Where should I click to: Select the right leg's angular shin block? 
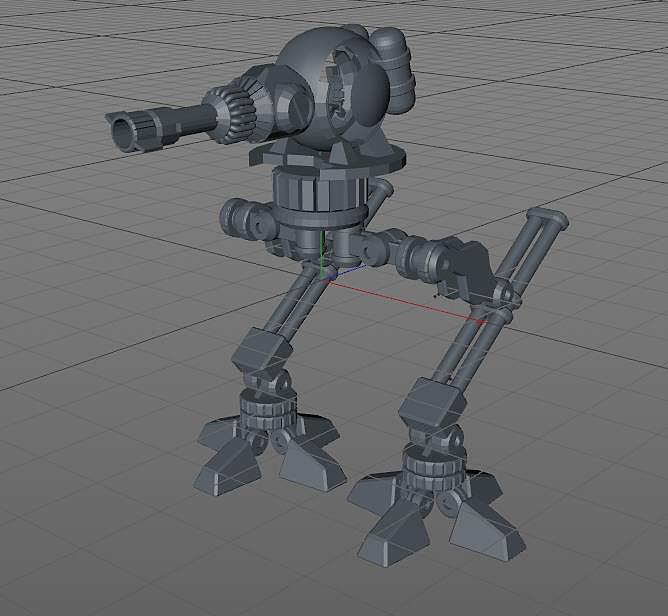(x=431, y=402)
